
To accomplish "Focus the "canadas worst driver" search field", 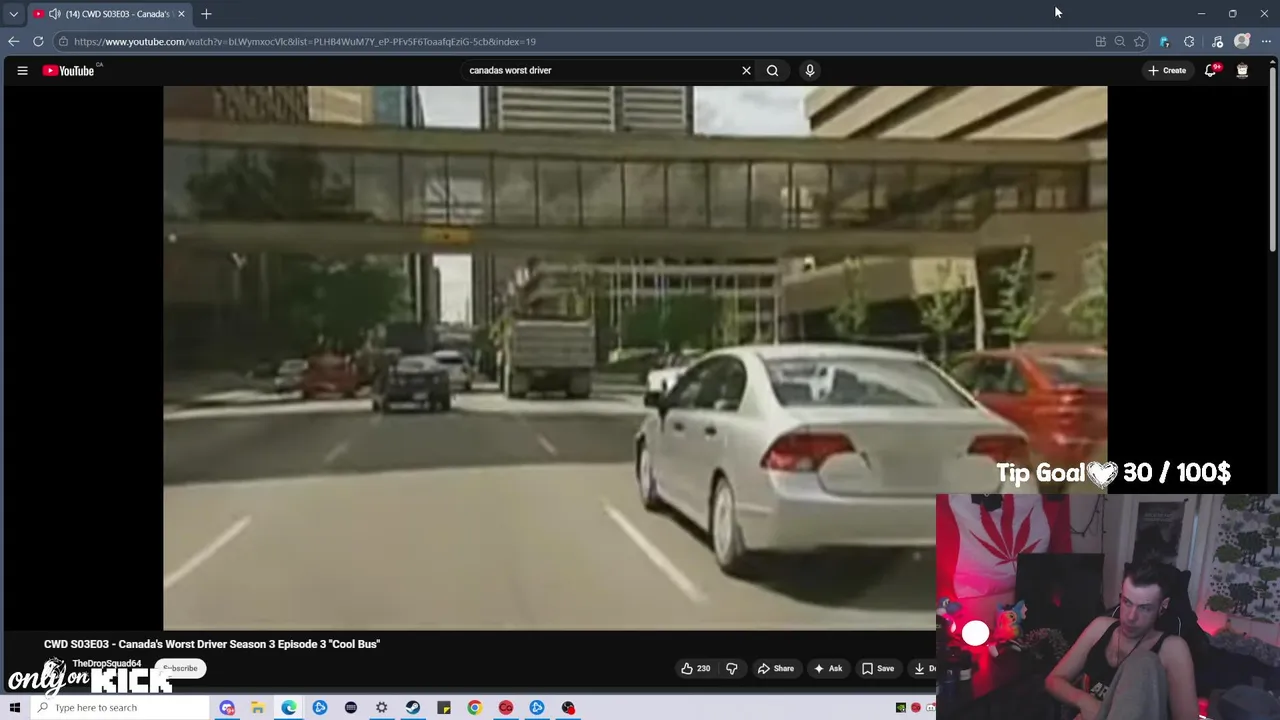I will (x=600, y=70).
